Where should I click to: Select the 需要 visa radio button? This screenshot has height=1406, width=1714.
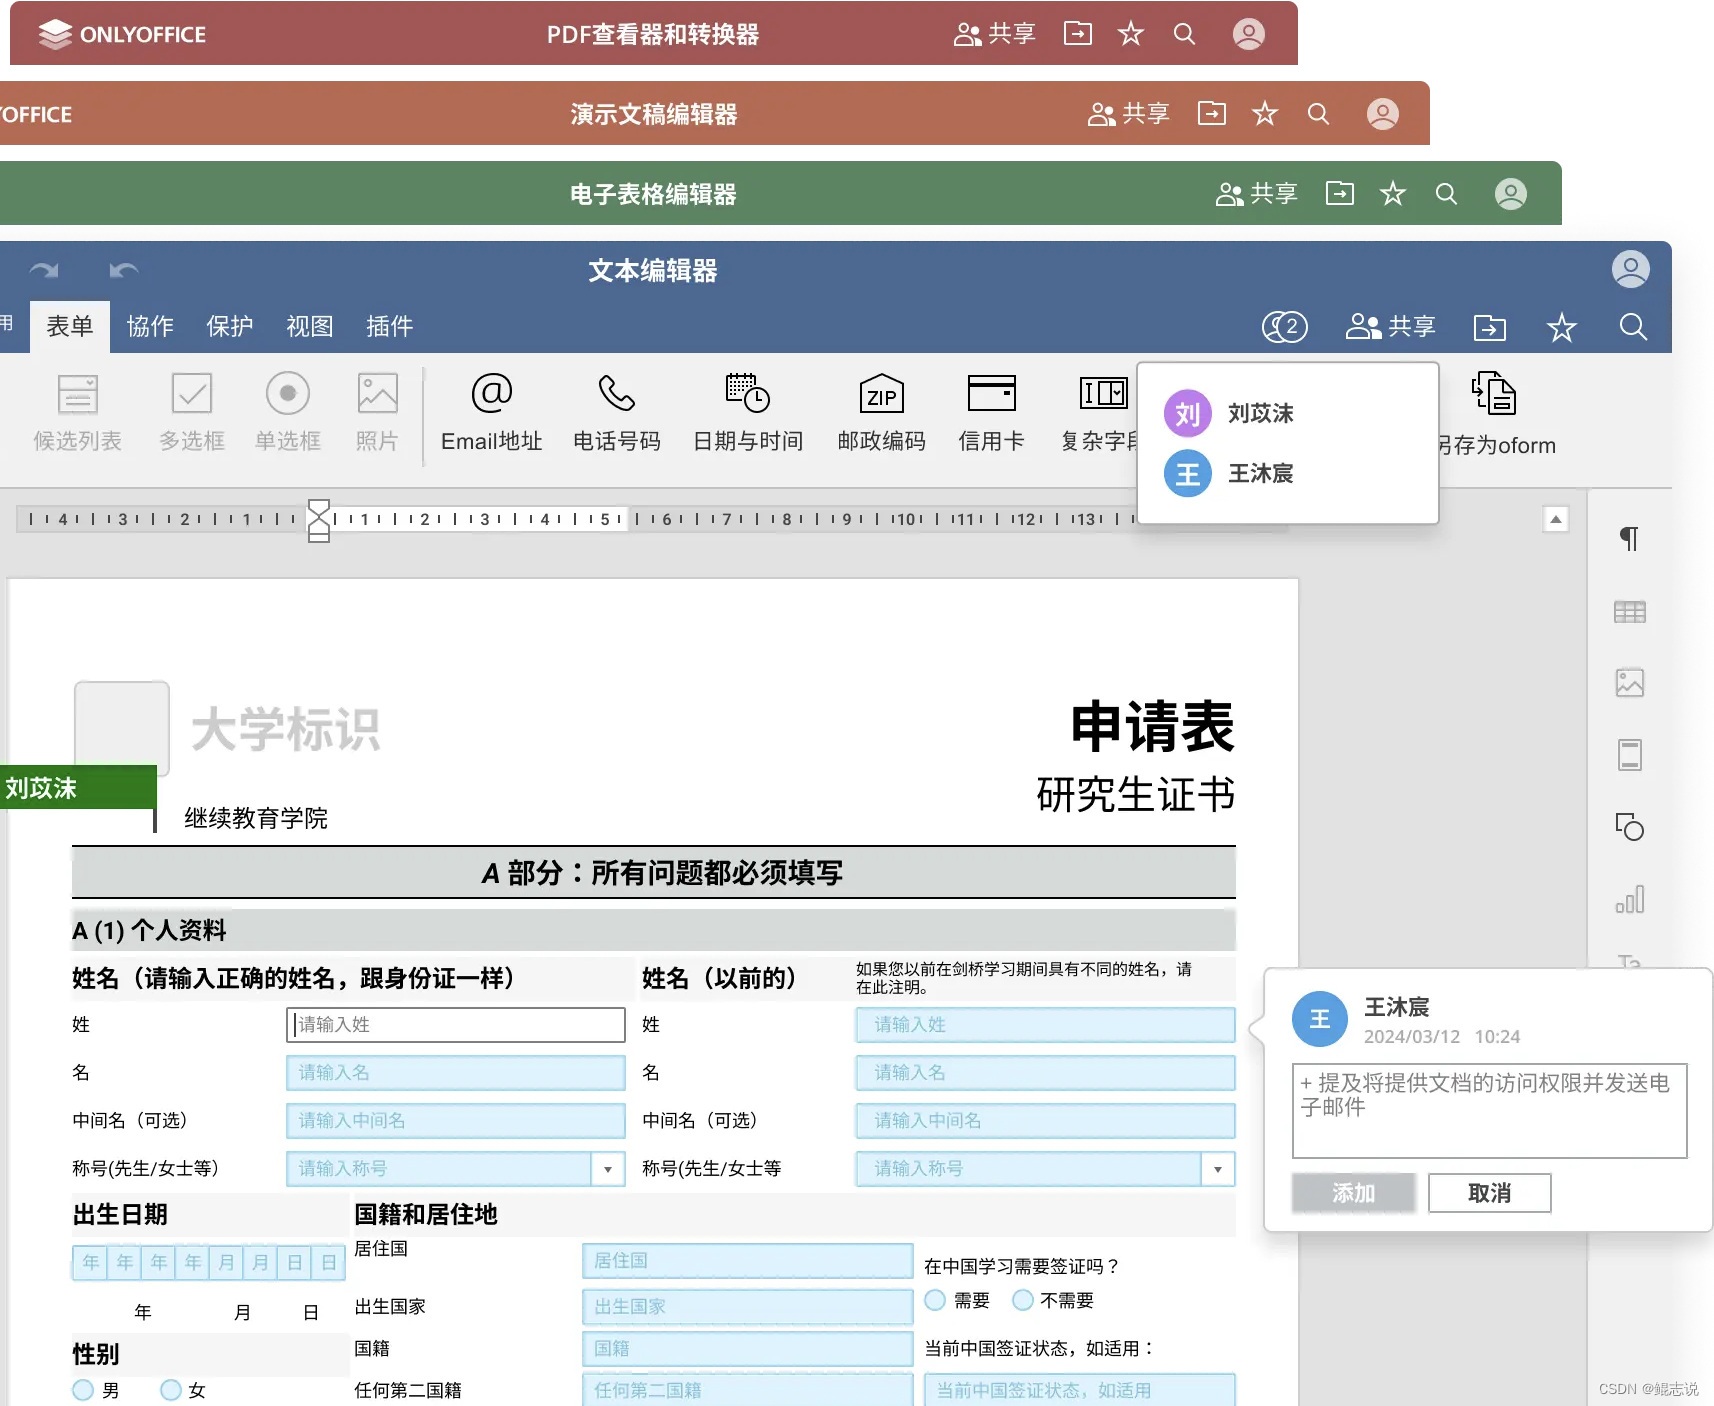[x=935, y=1300]
